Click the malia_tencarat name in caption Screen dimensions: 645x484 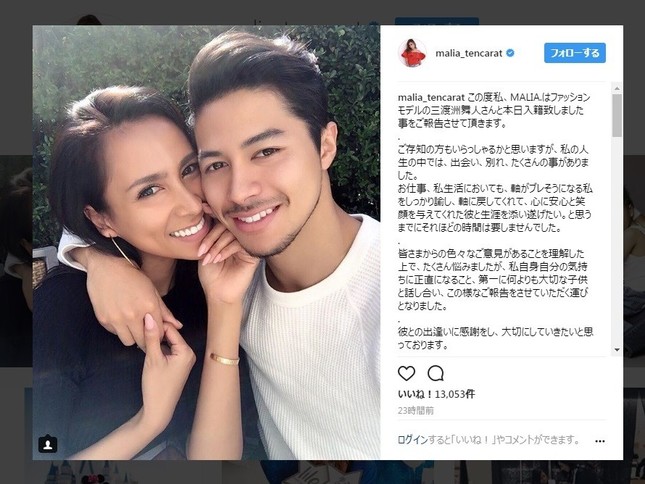[x=432, y=98]
